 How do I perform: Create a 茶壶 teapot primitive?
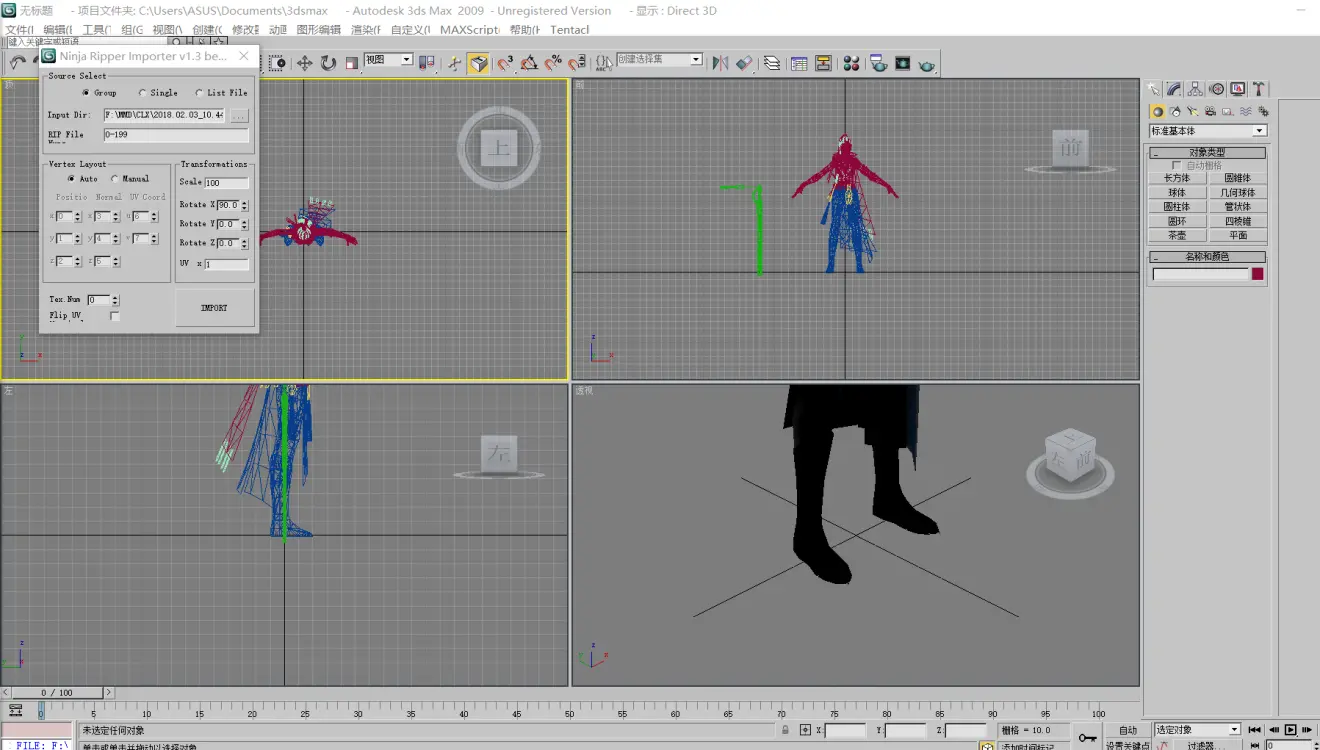click(1177, 235)
